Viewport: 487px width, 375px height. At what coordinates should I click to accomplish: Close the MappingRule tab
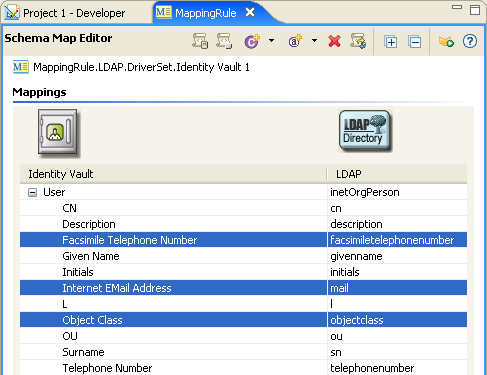[250, 13]
